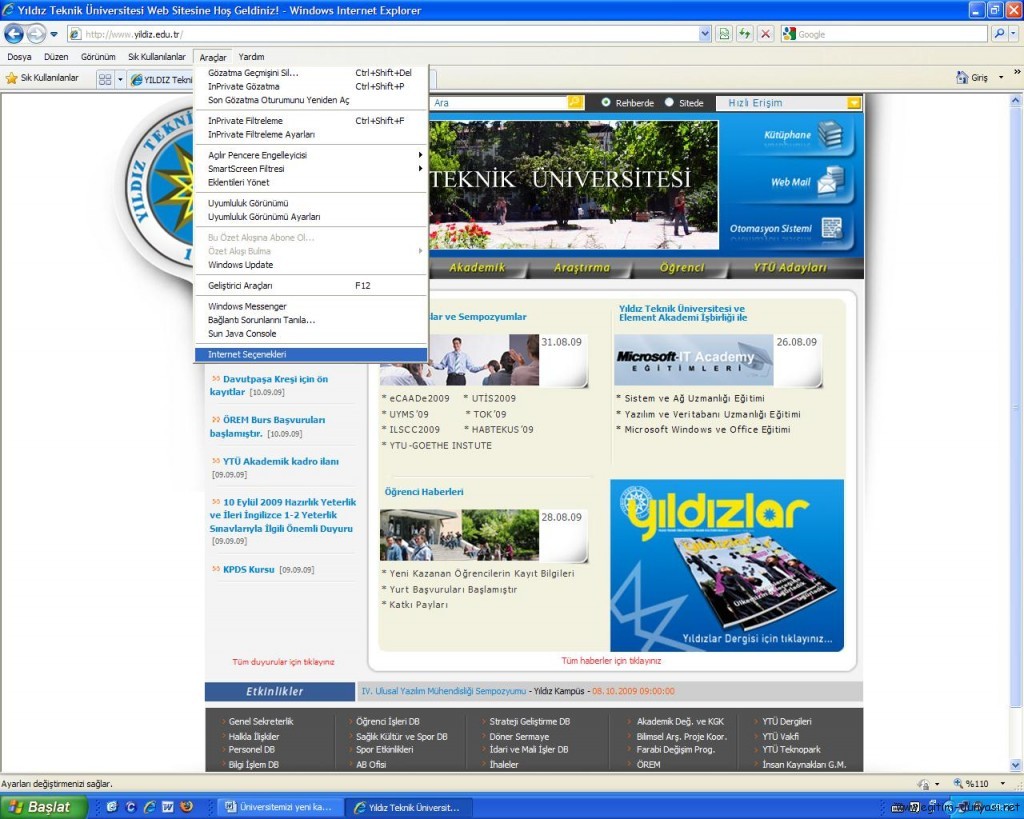1024x819 pixels.
Task: Select Eklentileri Yönet menu entry
Action: [x=238, y=182]
